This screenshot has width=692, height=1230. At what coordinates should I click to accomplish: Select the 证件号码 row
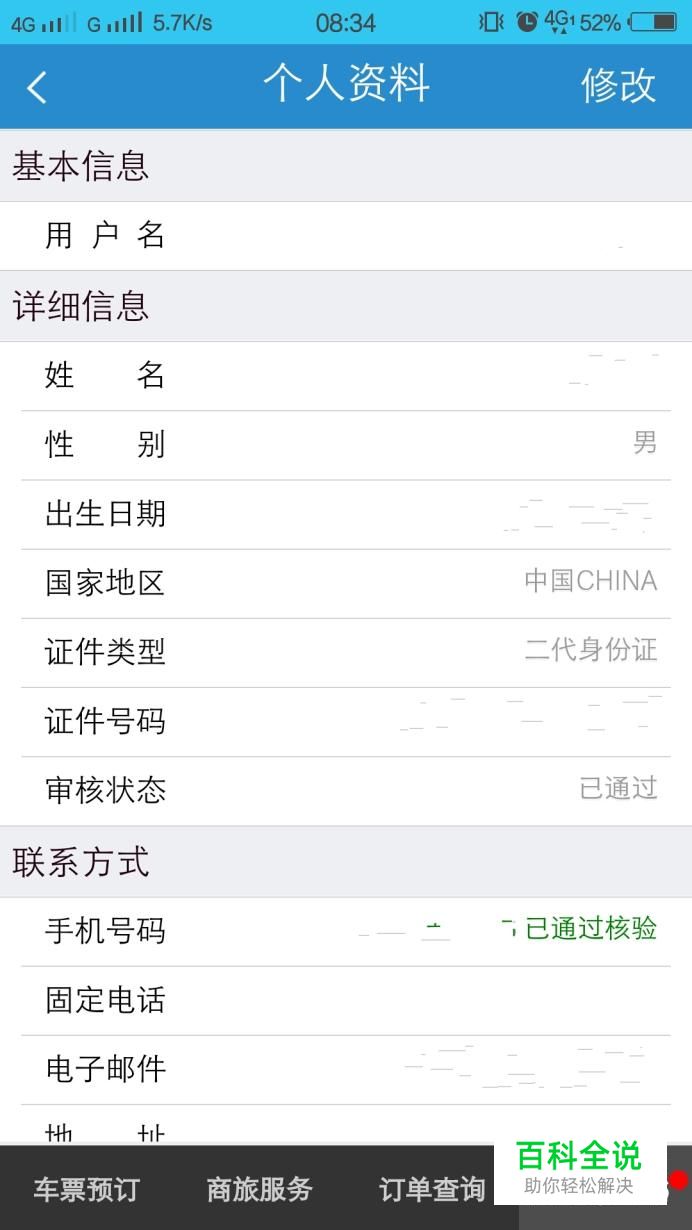pyautogui.click(x=346, y=722)
